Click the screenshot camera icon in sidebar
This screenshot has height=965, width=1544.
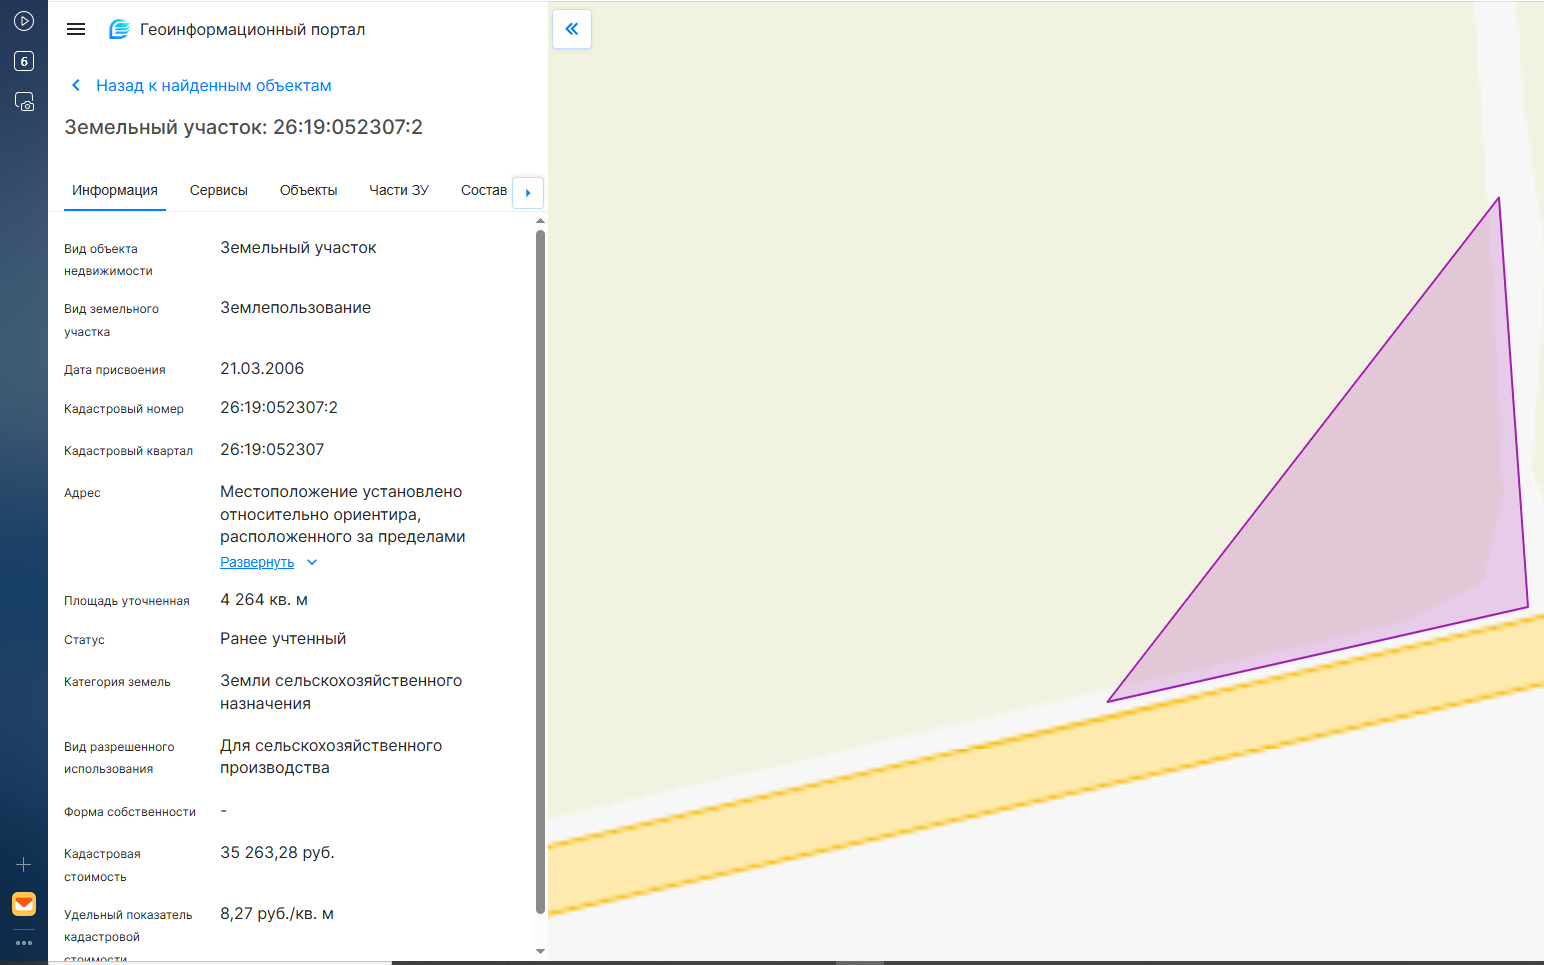coord(24,102)
